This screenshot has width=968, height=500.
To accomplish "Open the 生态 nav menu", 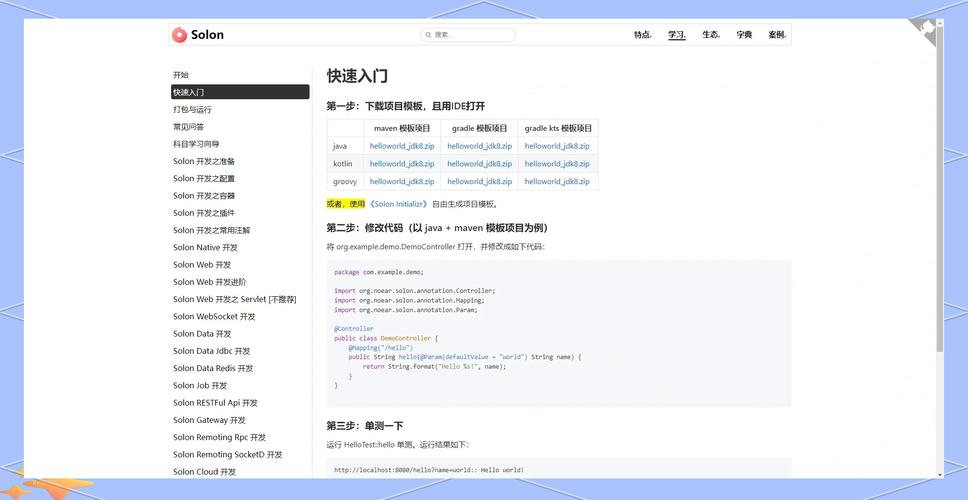I will coord(711,35).
